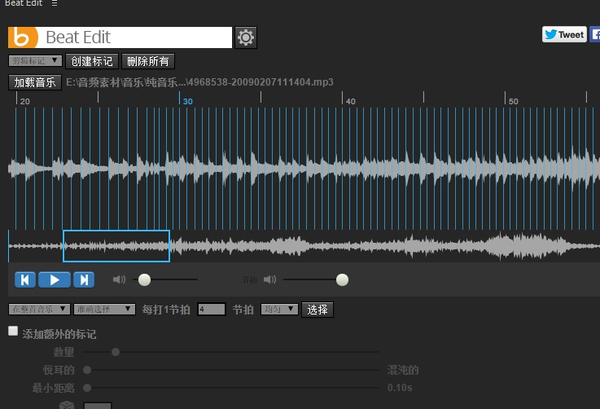Screen dimensions: 600x409
Task: Click the music volume slider handle
Action: (x=144, y=280)
